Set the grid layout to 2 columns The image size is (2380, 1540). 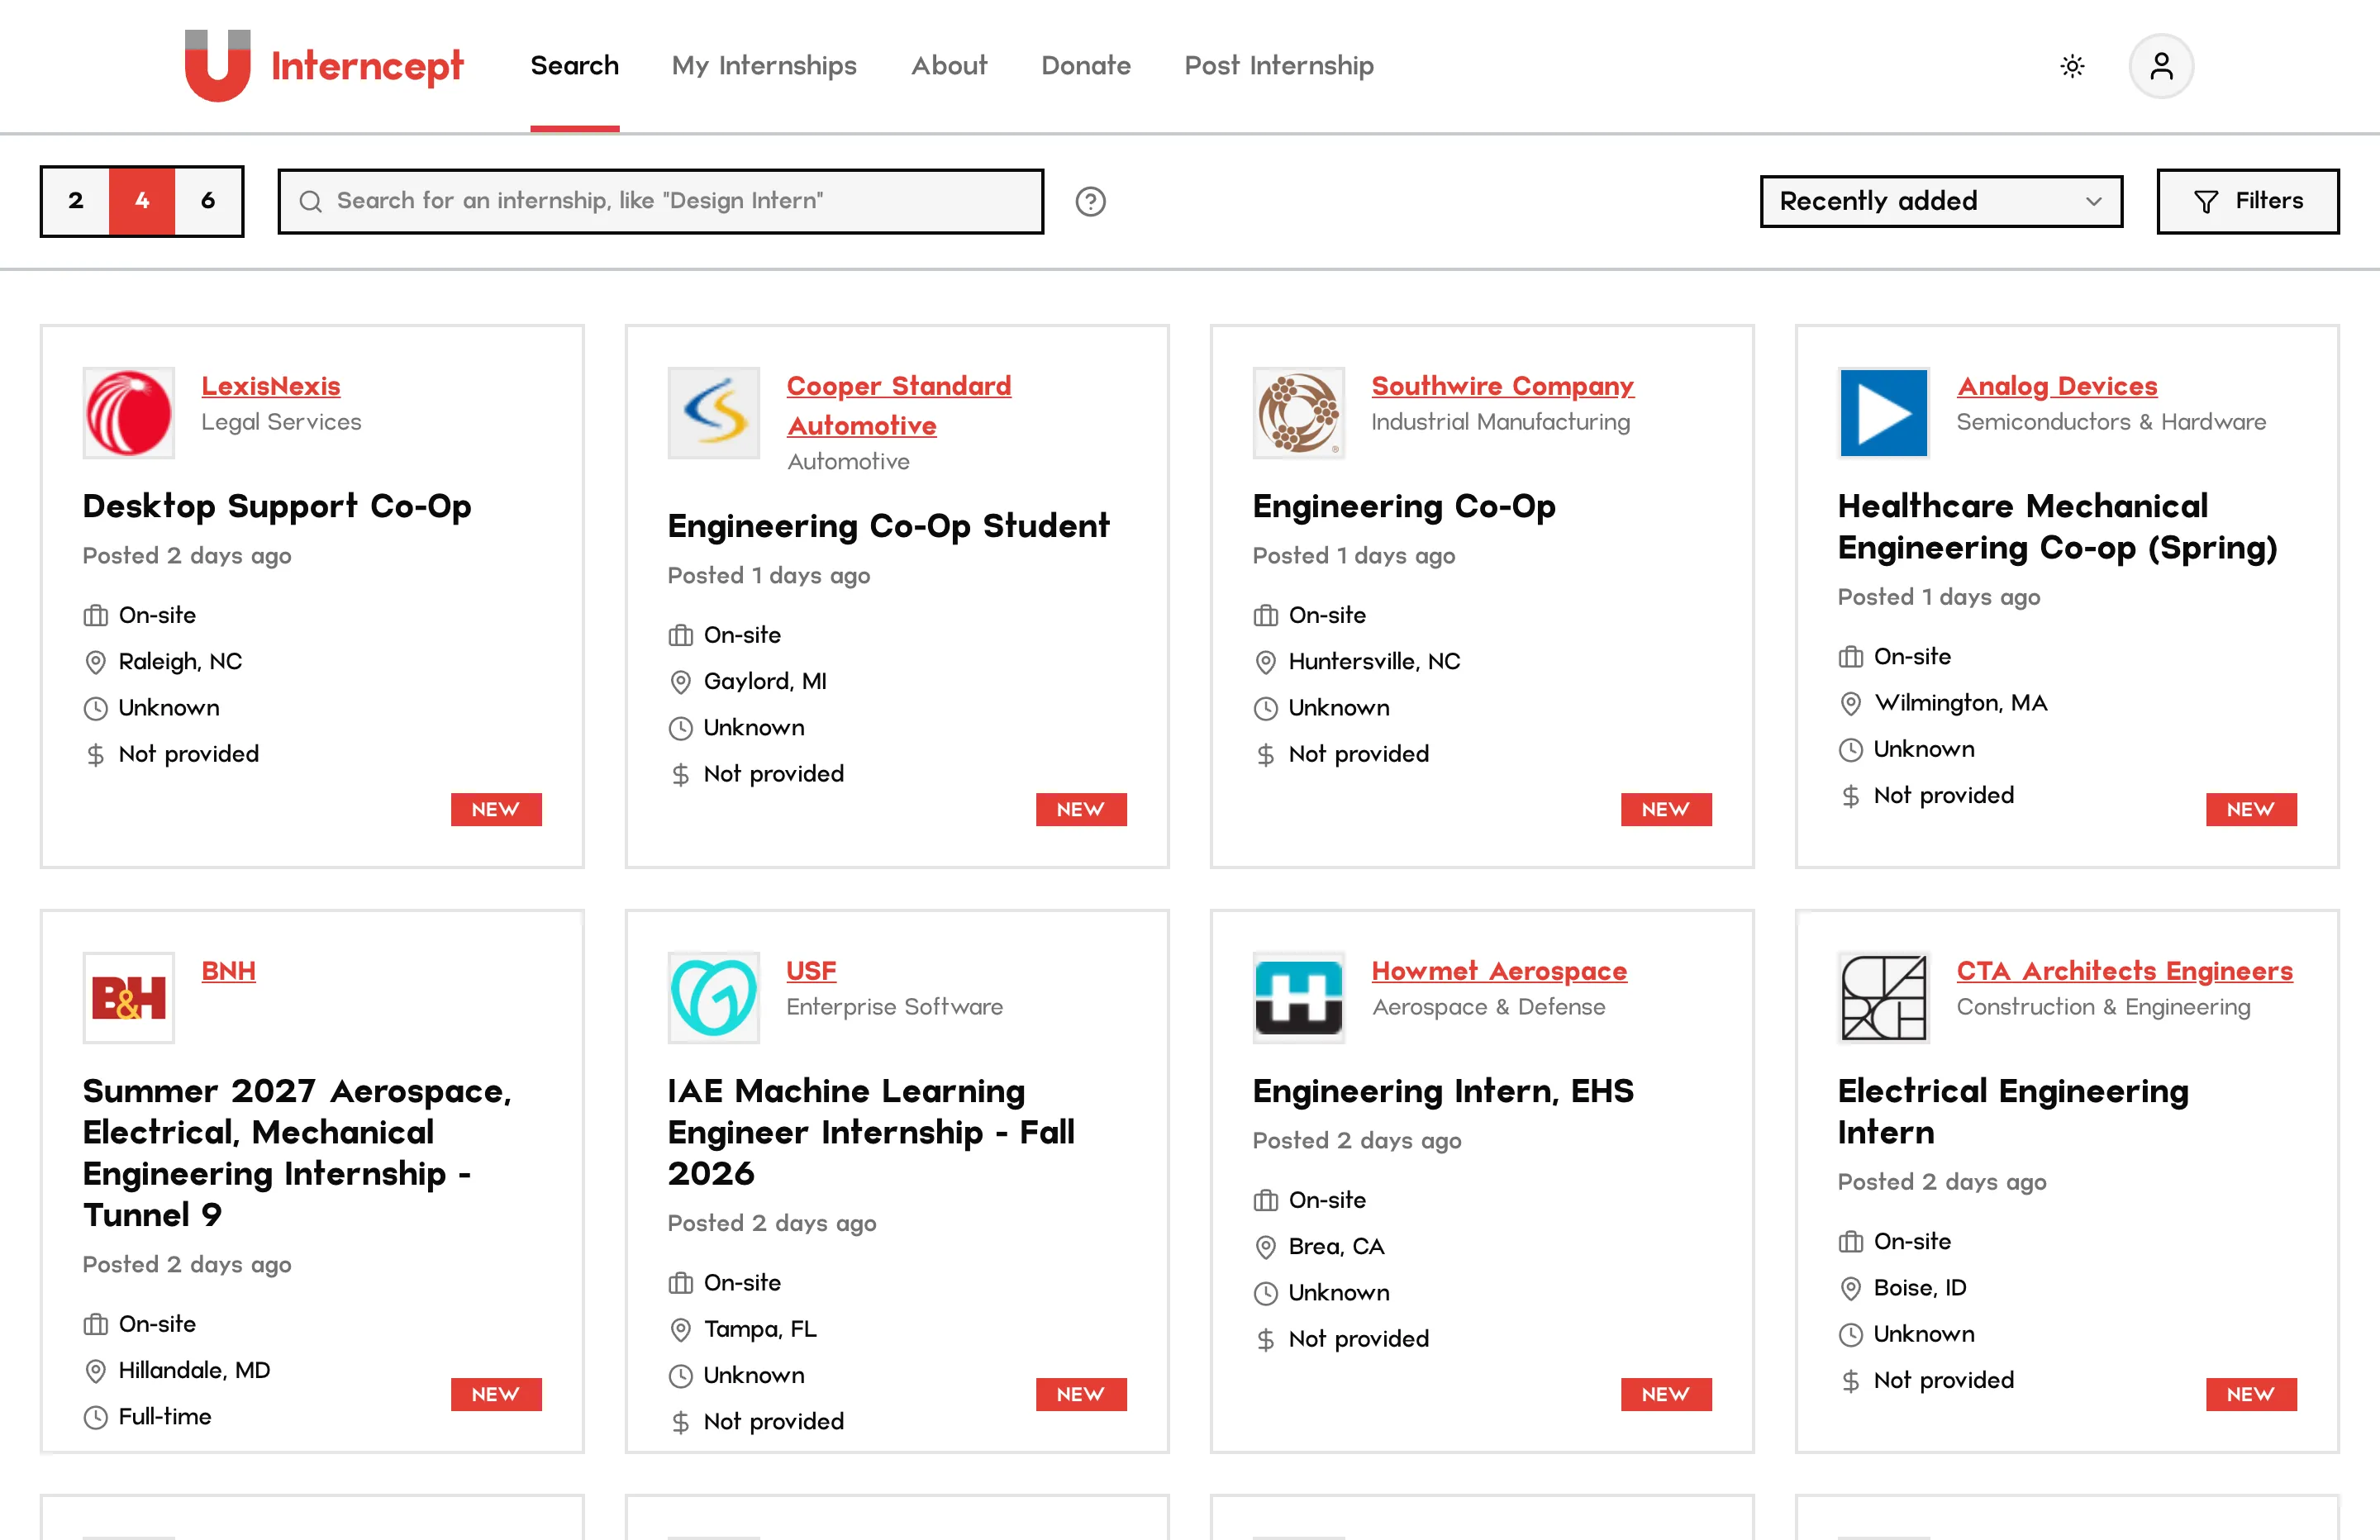pos(76,201)
